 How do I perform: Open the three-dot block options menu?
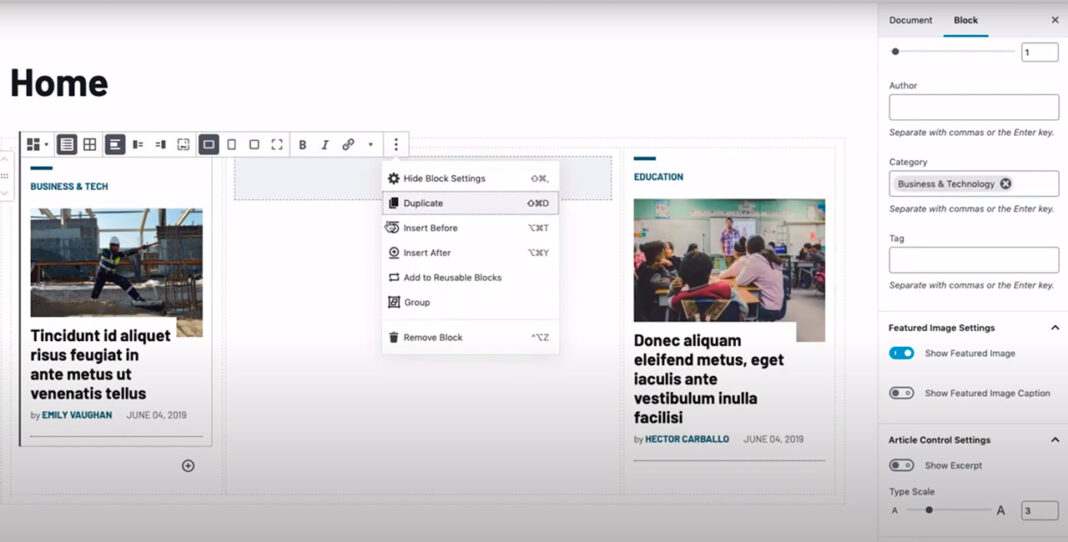[x=396, y=145]
